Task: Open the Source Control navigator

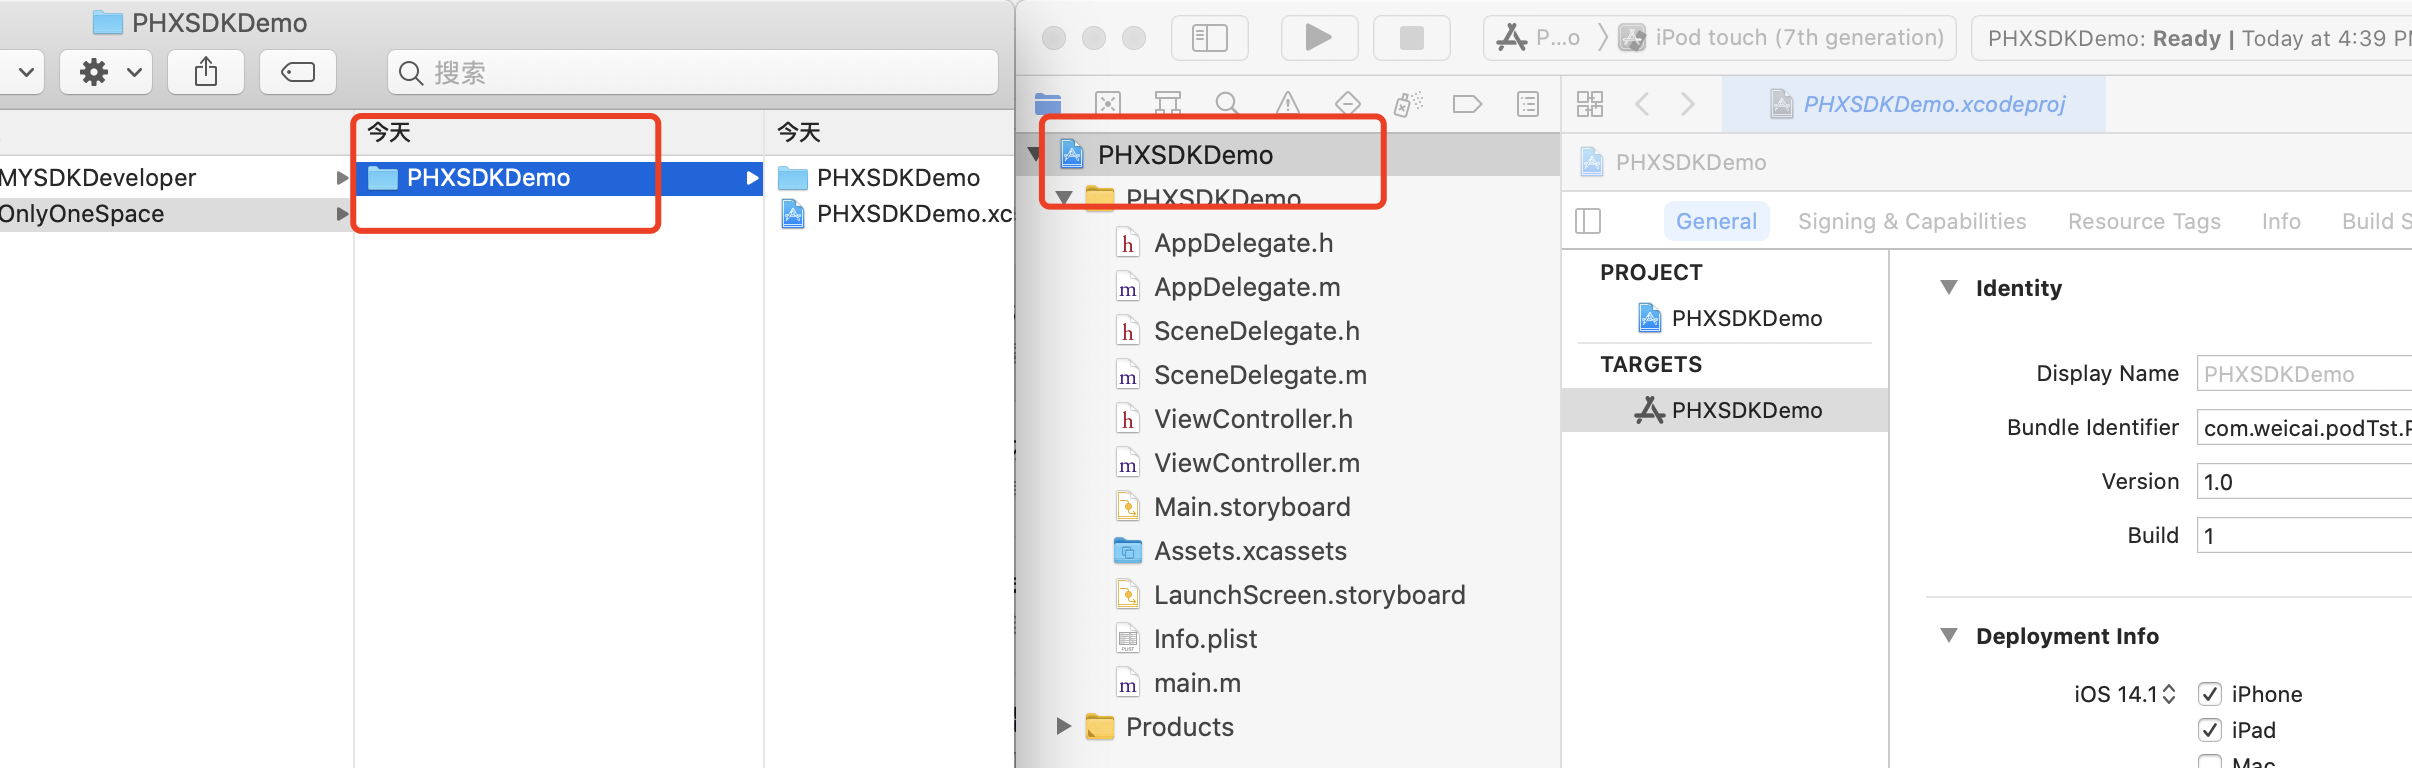Action: [x=1108, y=103]
